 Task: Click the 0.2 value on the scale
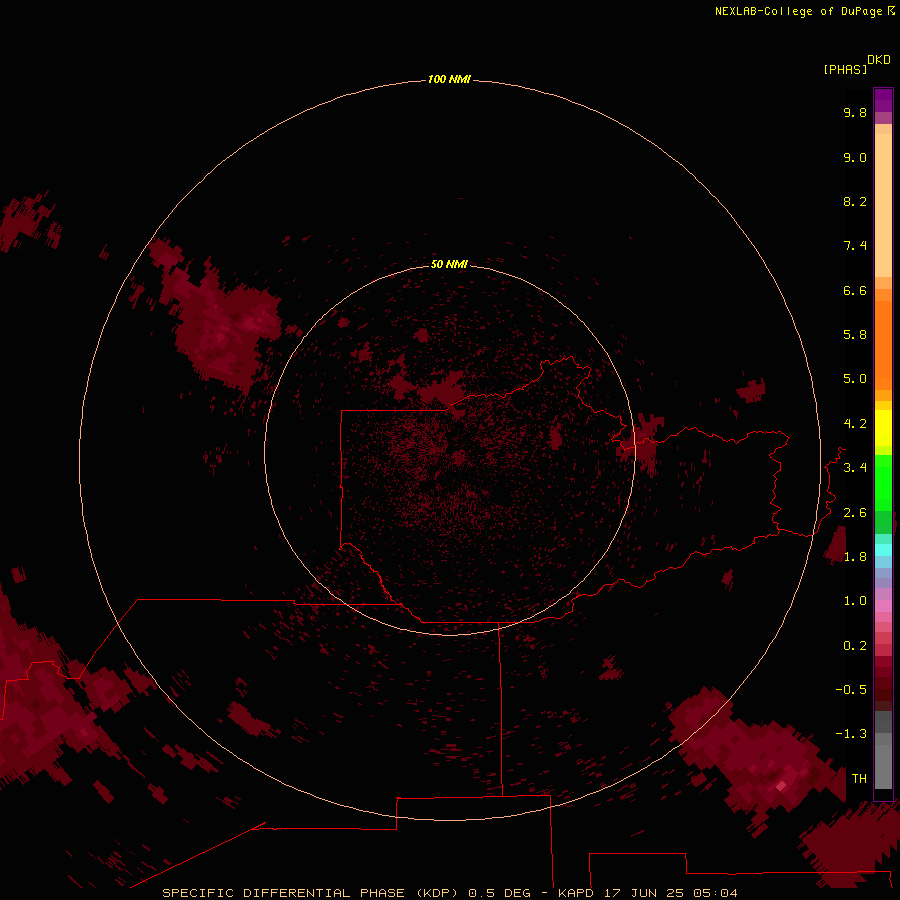(855, 646)
